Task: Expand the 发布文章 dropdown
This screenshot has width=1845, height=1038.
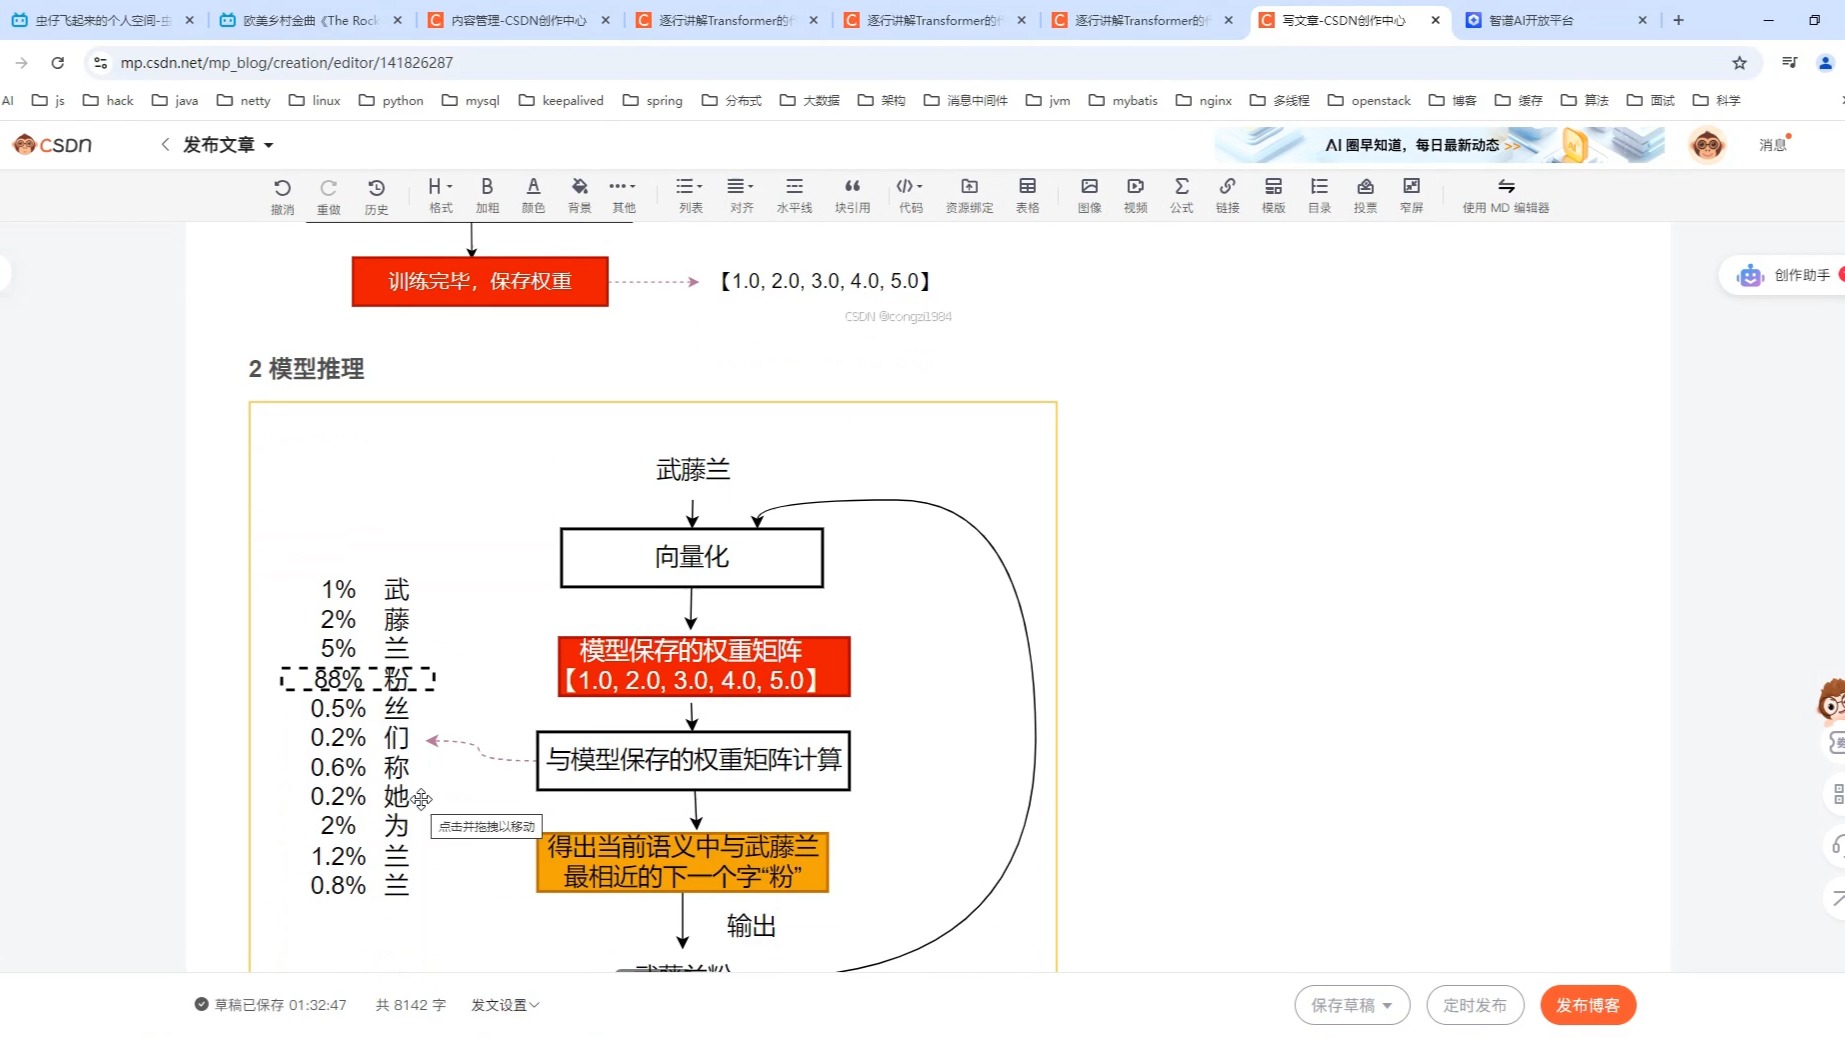Action: 268,146
